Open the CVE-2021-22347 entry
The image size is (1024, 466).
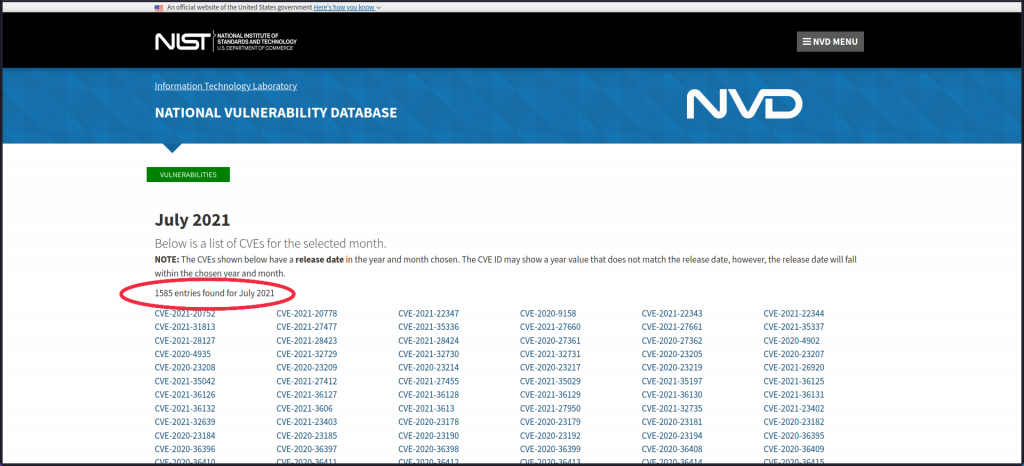428,313
